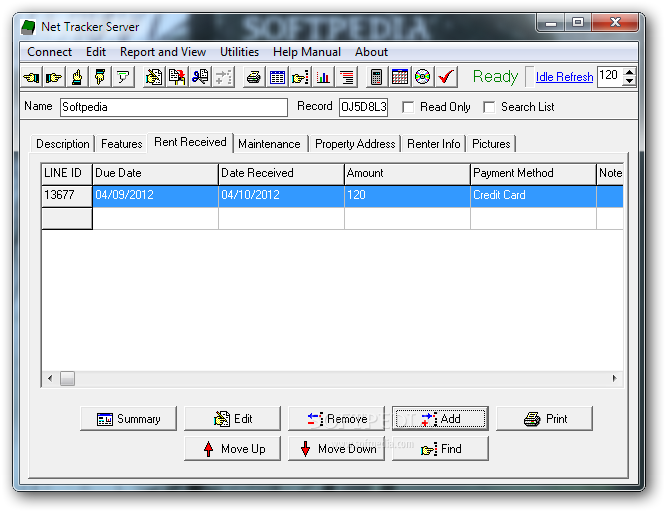Toggle the checkbox beside Idle Refresh

point(529,77)
